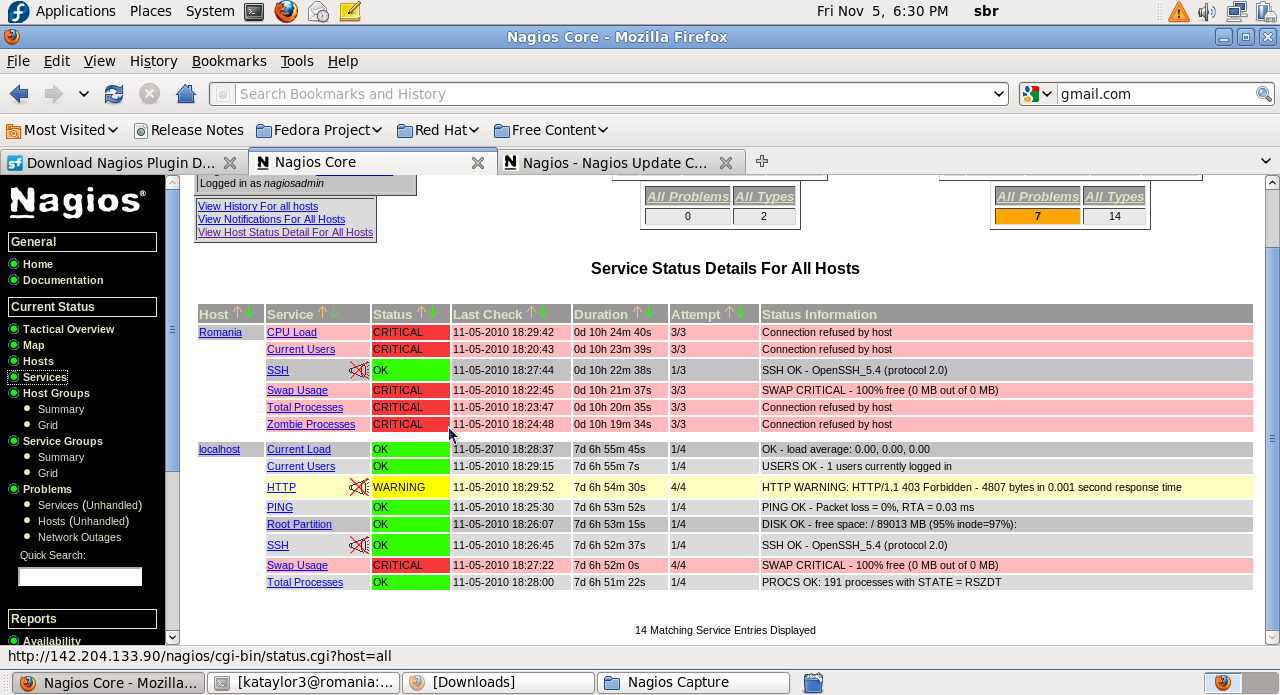Open Release Notes bookmark
The height and width of the screenshot is (695, 1280).
189,130
